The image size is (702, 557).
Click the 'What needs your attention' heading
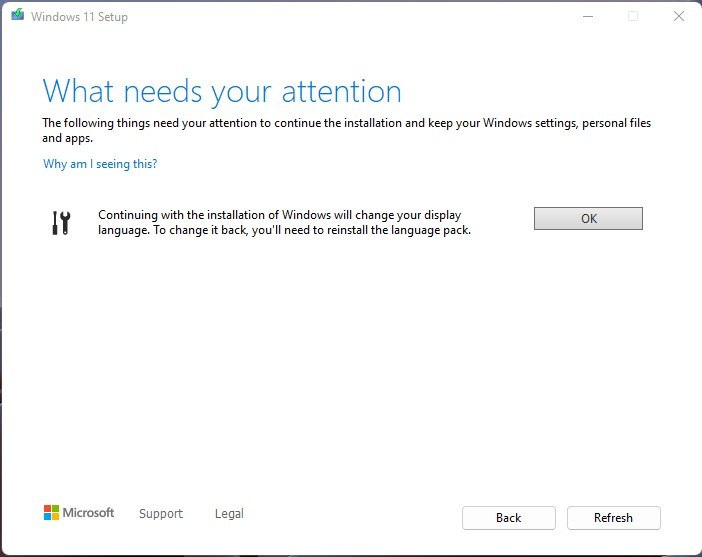point(222,92)
